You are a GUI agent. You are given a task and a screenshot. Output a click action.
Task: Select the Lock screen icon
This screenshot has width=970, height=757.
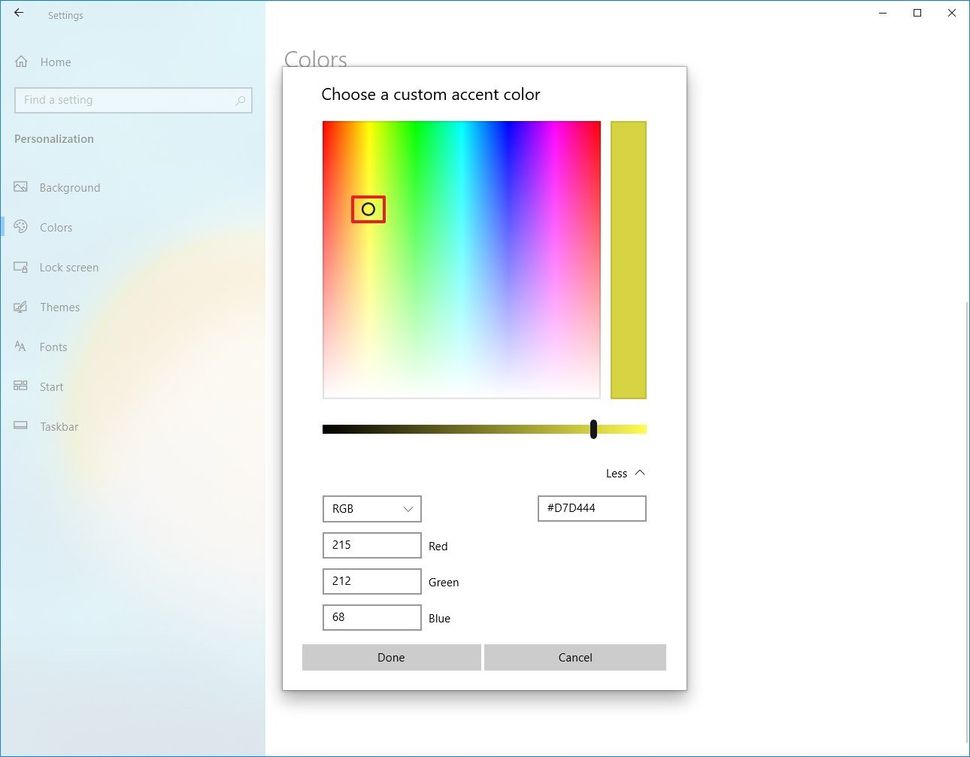(x=21, y=267)
